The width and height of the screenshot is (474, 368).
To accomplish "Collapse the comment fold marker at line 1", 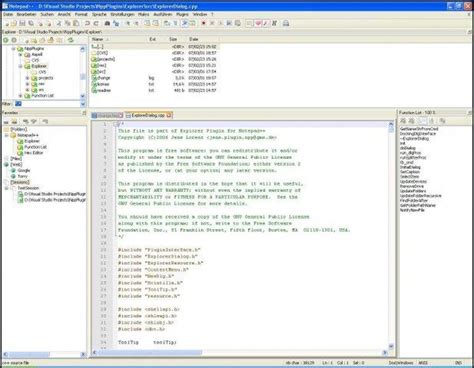I will 116,124.
